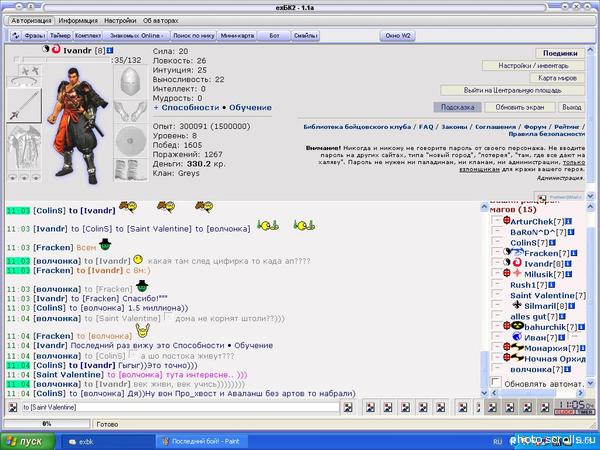600x450 pixels.
Task: Open the Мини-карта toolbar button
Action: coord(237,36)
